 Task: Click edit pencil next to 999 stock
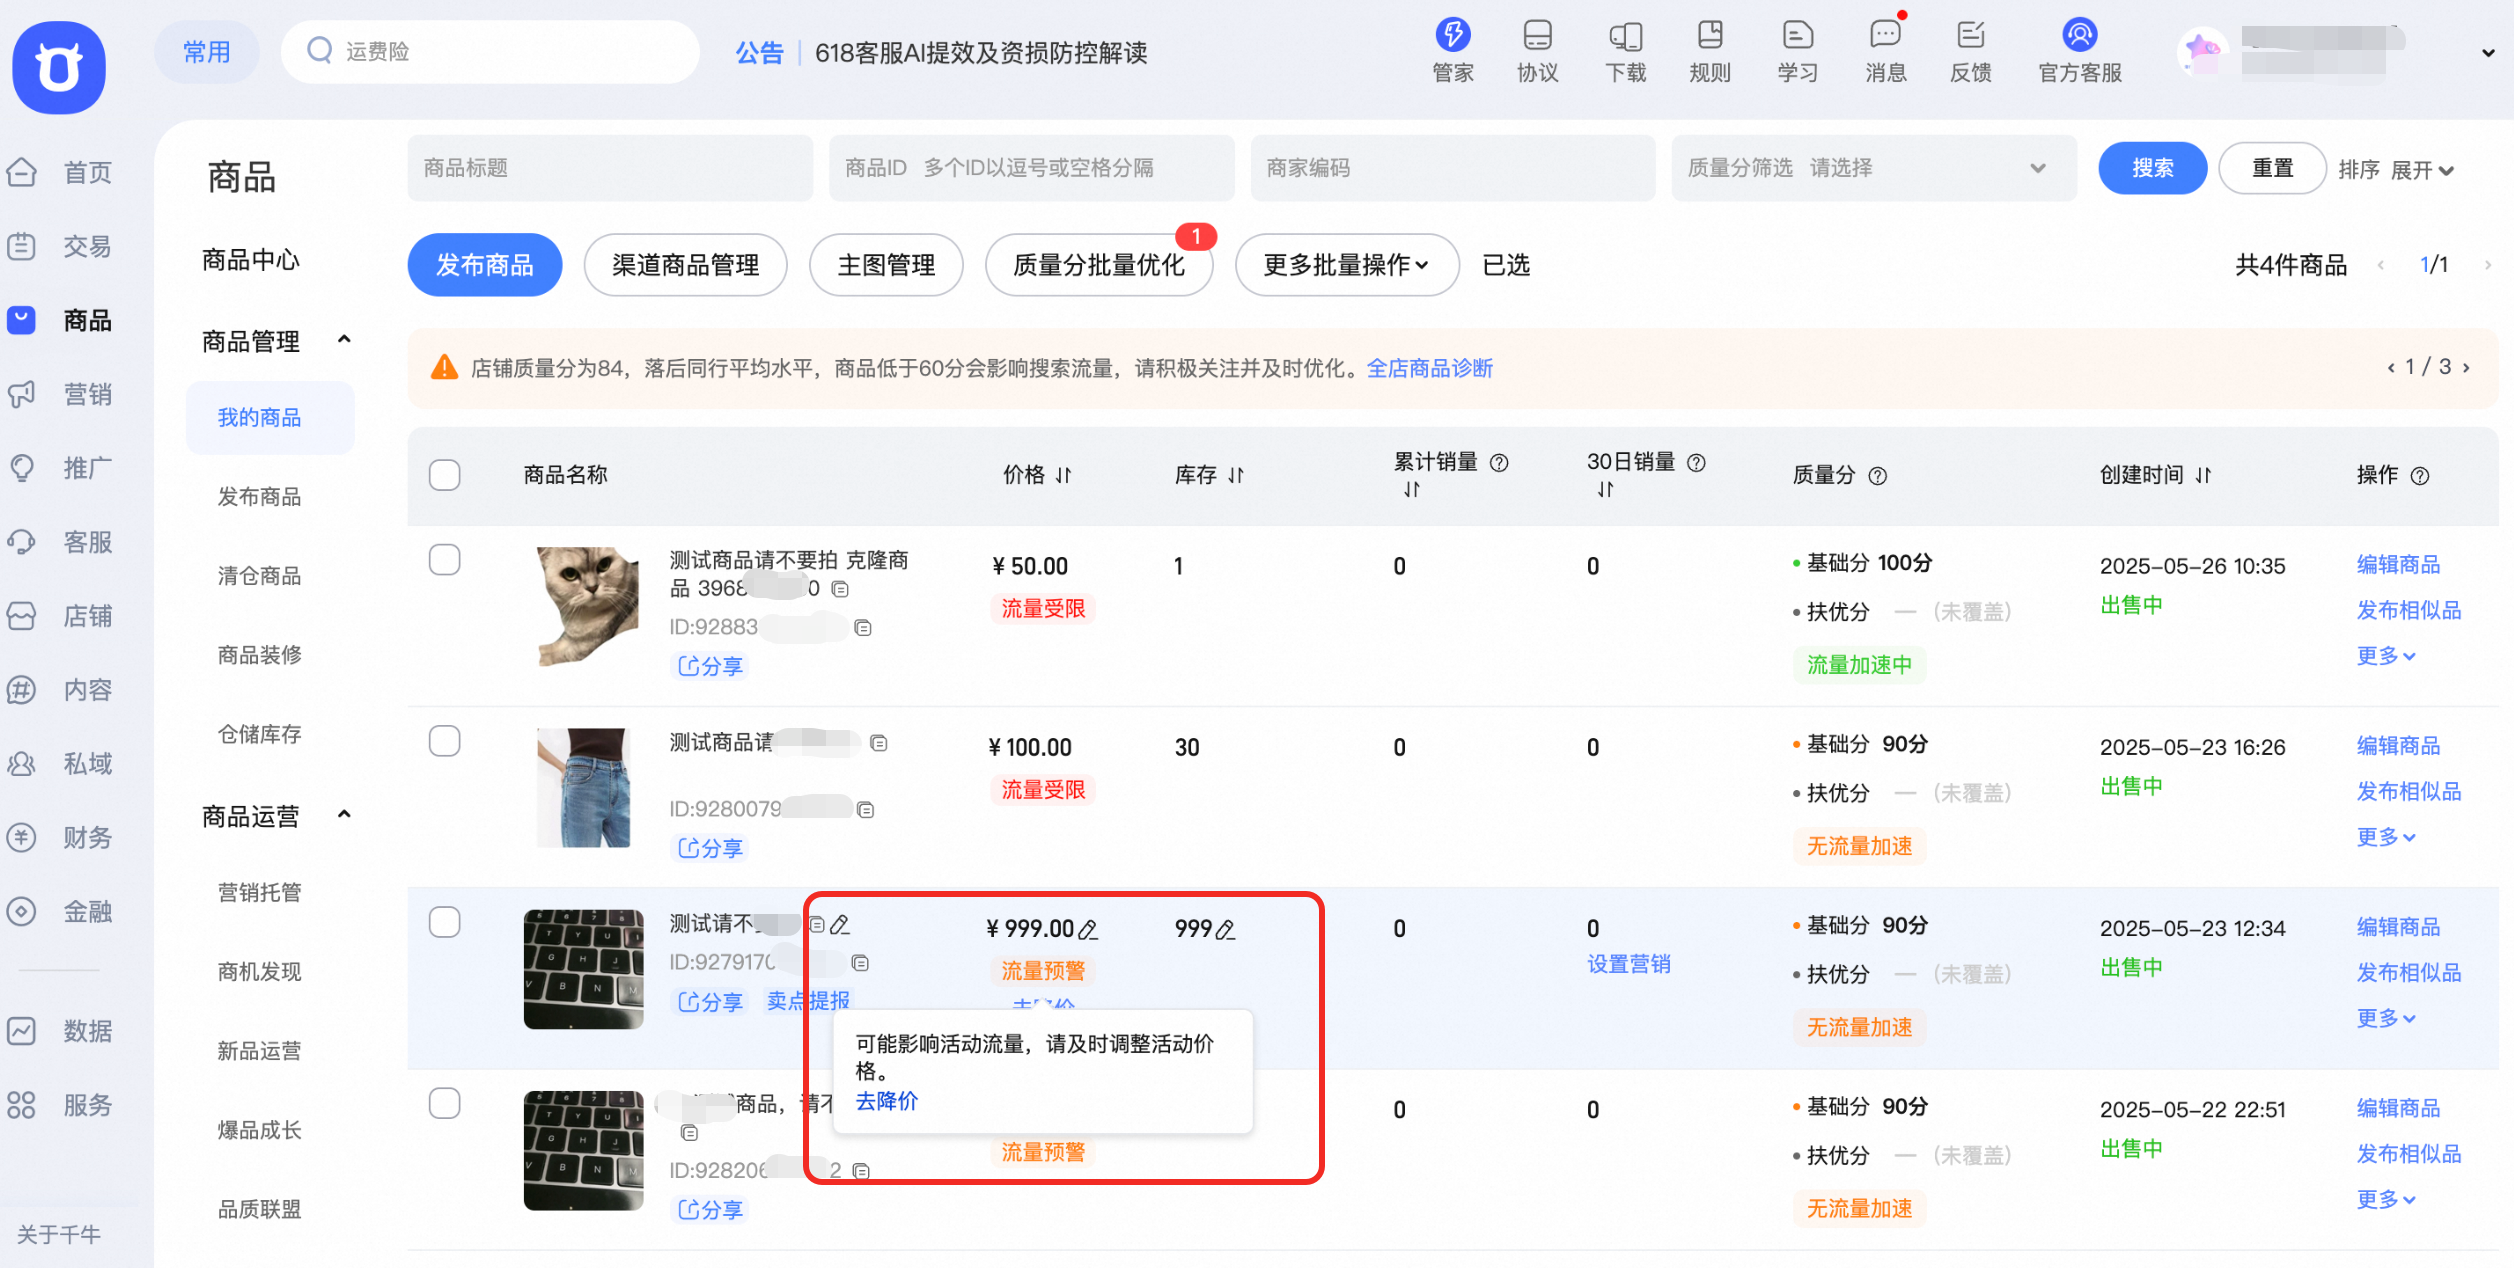click(1225, 930)
